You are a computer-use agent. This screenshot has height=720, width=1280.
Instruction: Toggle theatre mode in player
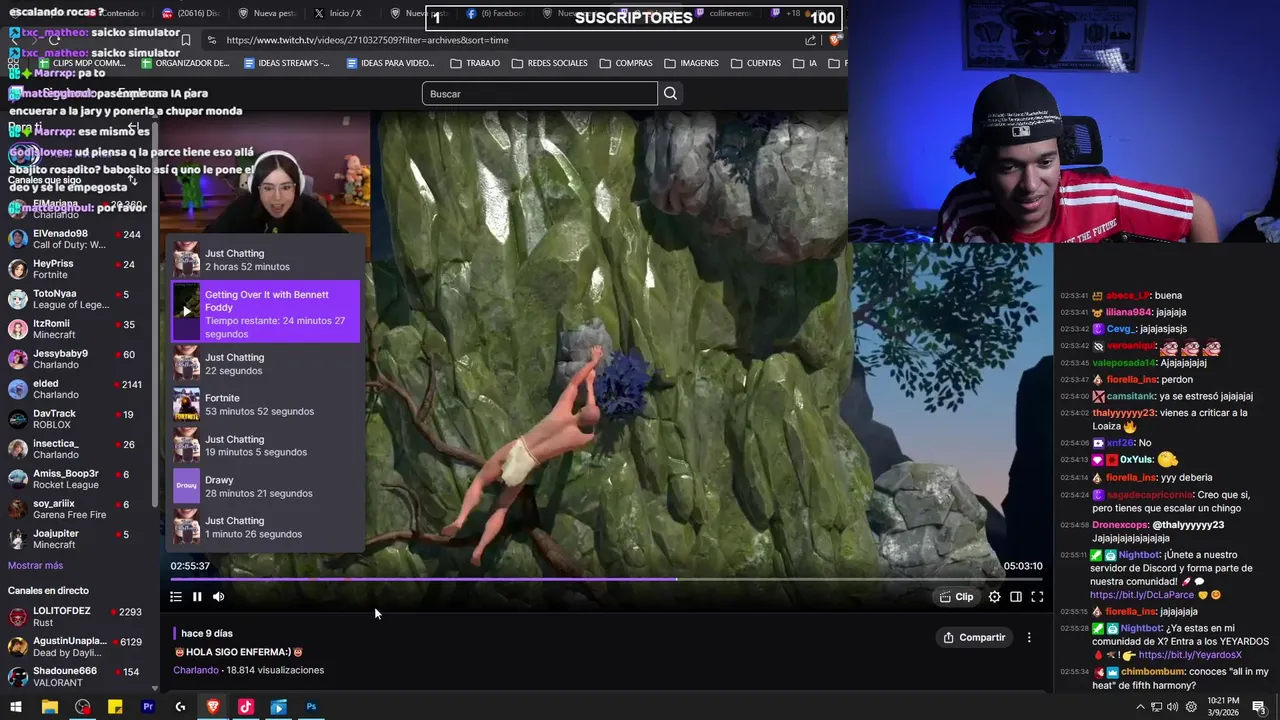[1016, 597]
